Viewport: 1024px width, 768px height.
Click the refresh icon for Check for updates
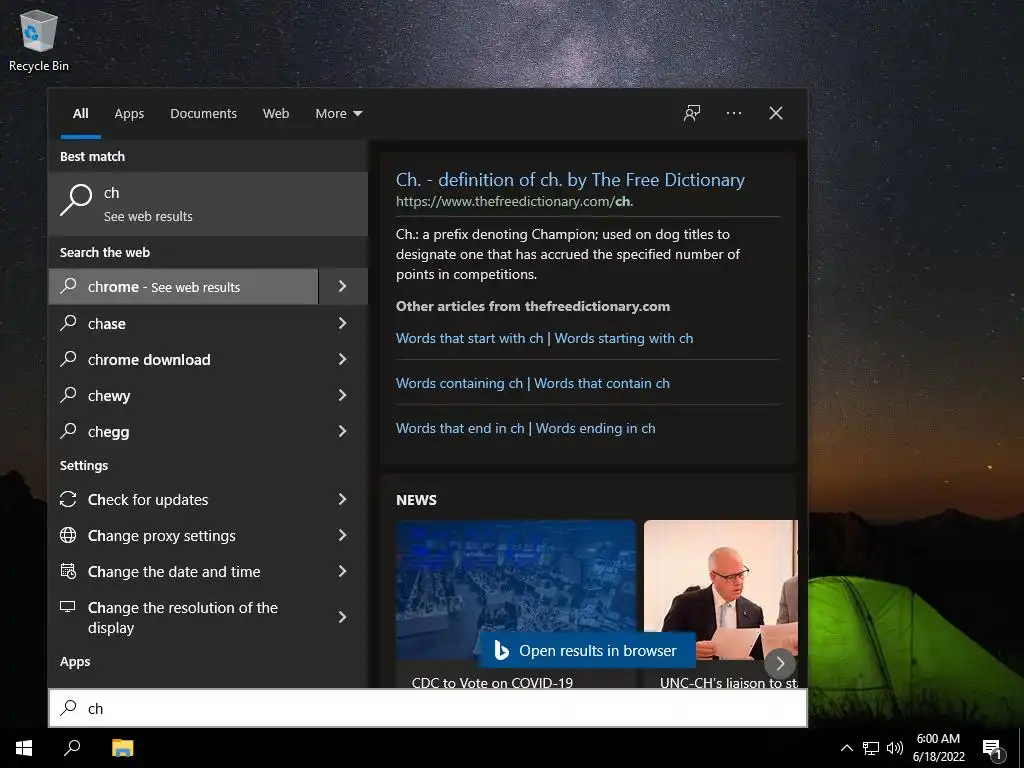click(68, 499)
